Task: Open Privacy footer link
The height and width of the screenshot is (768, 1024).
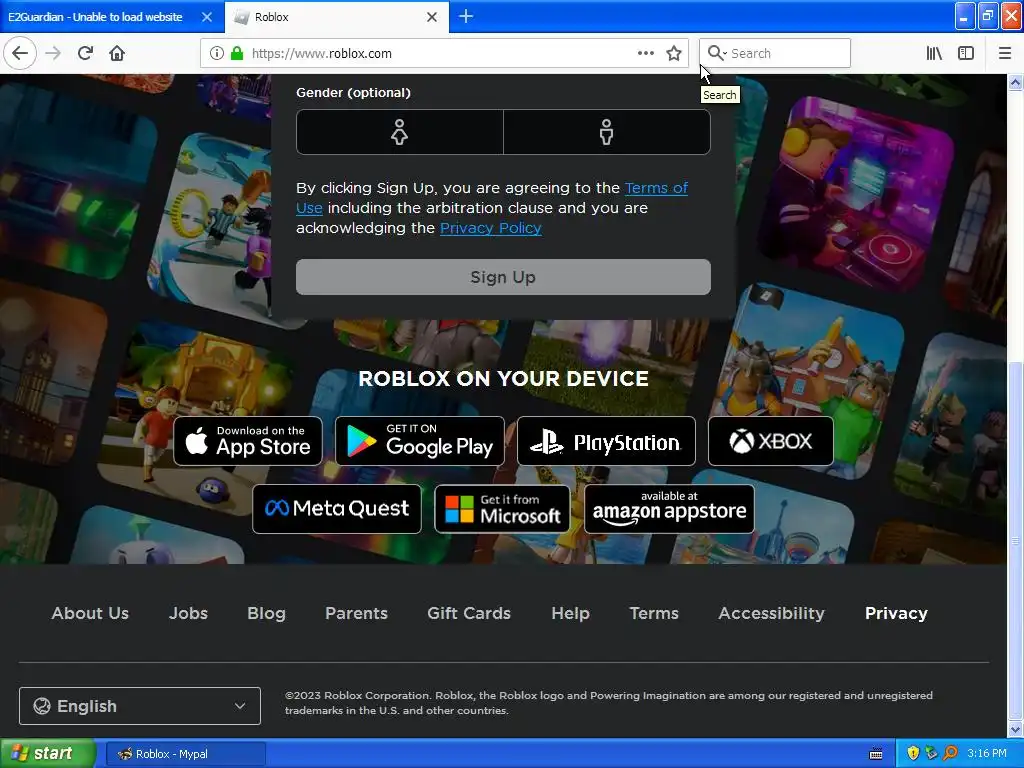Action: pos(896,613)
